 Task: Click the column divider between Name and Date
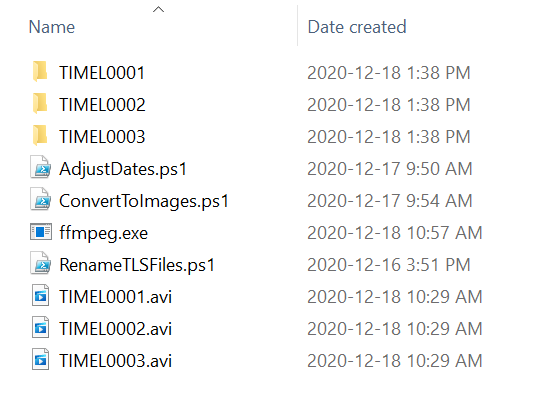(x=298, y=26)
